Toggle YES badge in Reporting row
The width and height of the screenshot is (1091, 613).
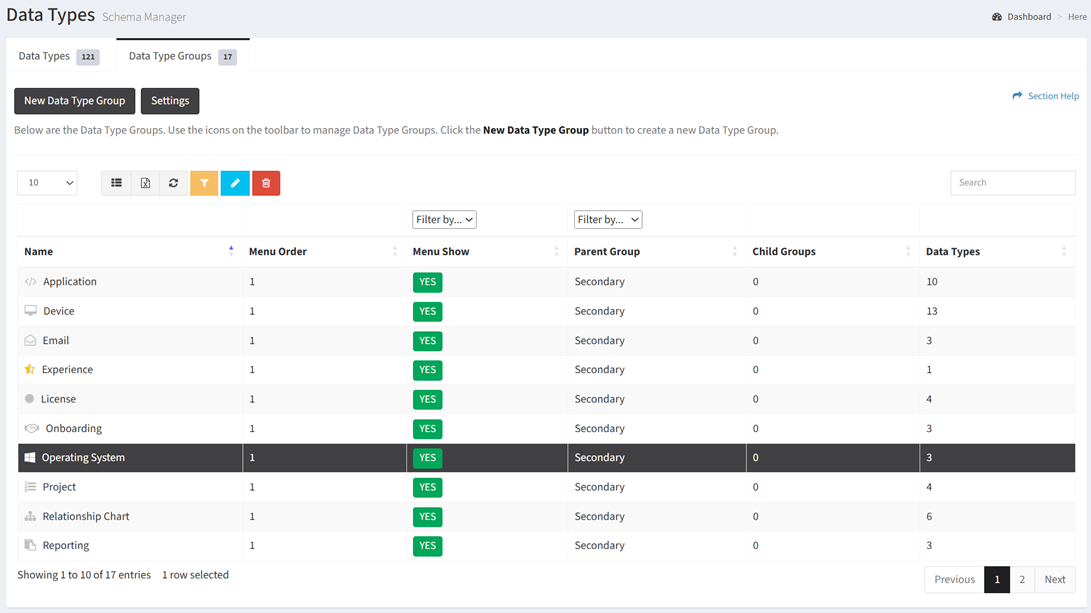[427, 546]
